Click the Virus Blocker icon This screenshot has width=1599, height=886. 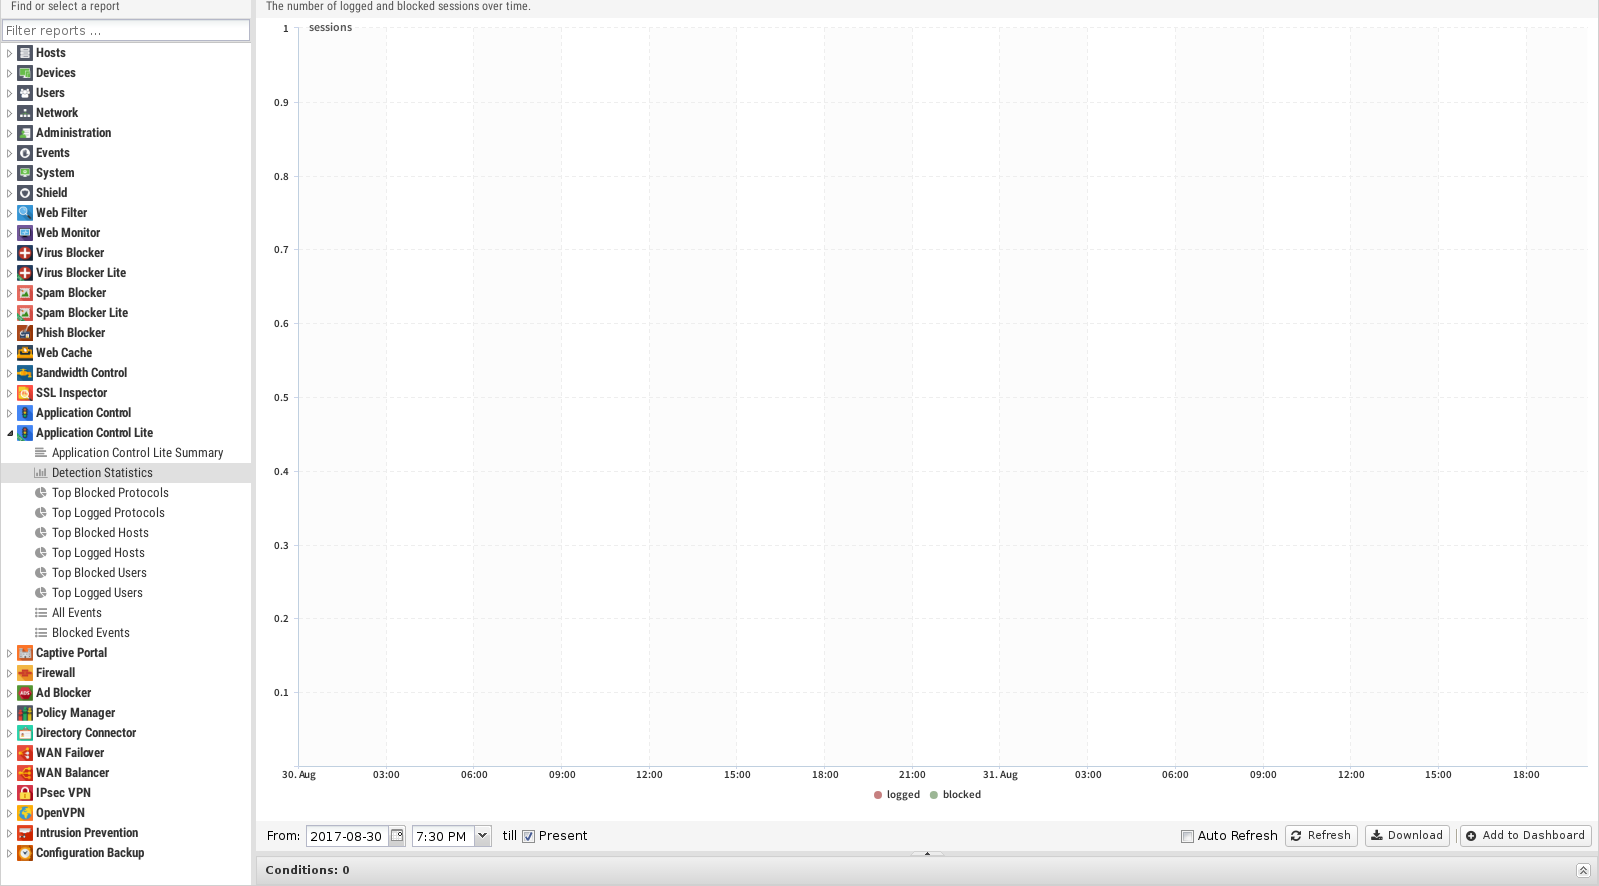[x=25, y=253]
